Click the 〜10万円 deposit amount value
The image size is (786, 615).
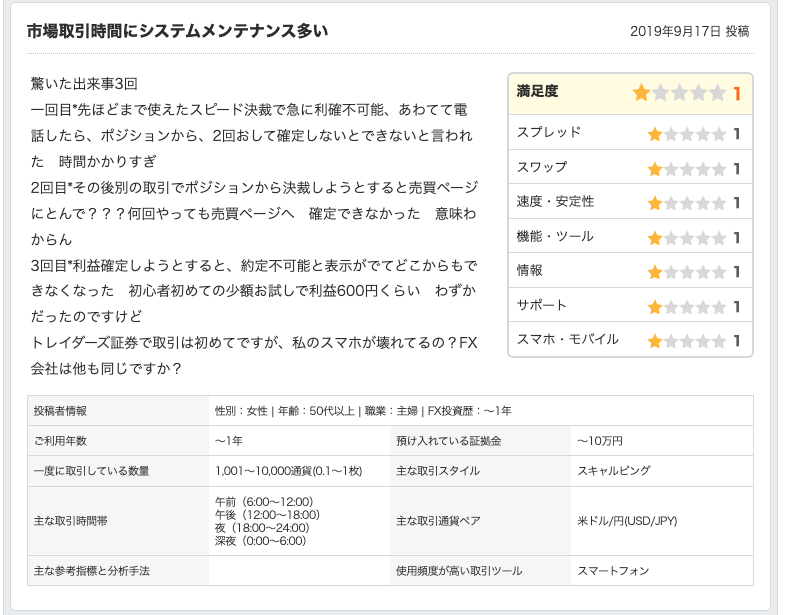[x=600, y=440]
